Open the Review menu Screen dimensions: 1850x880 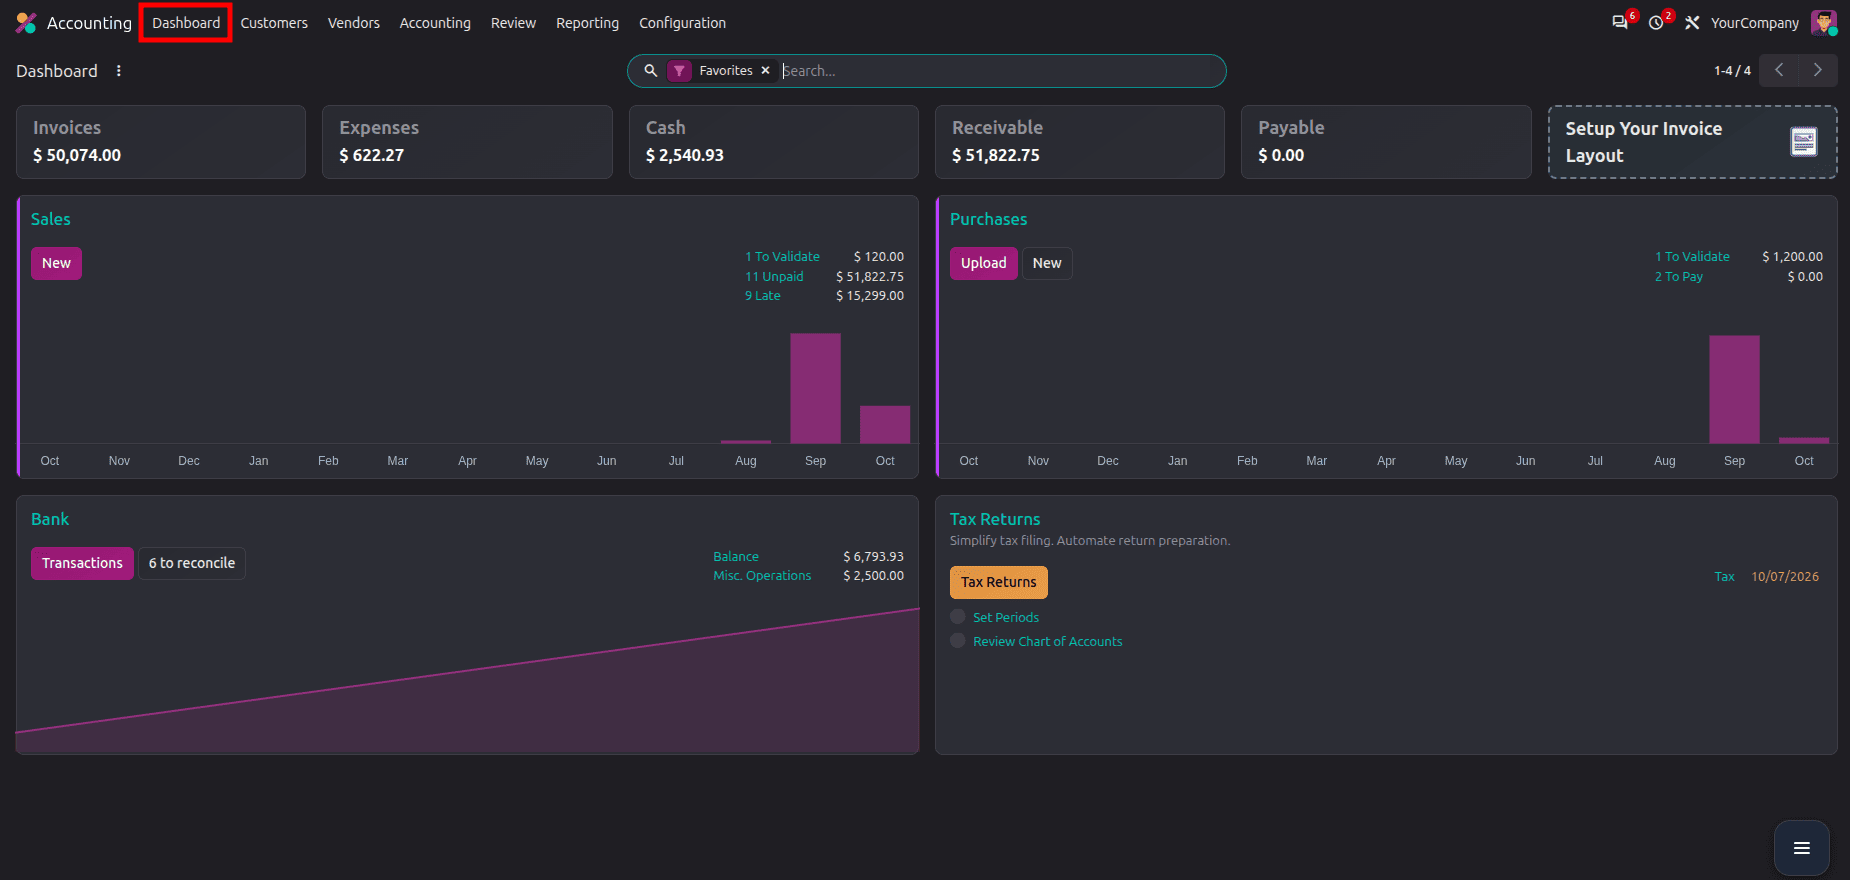tap(513, 23)
